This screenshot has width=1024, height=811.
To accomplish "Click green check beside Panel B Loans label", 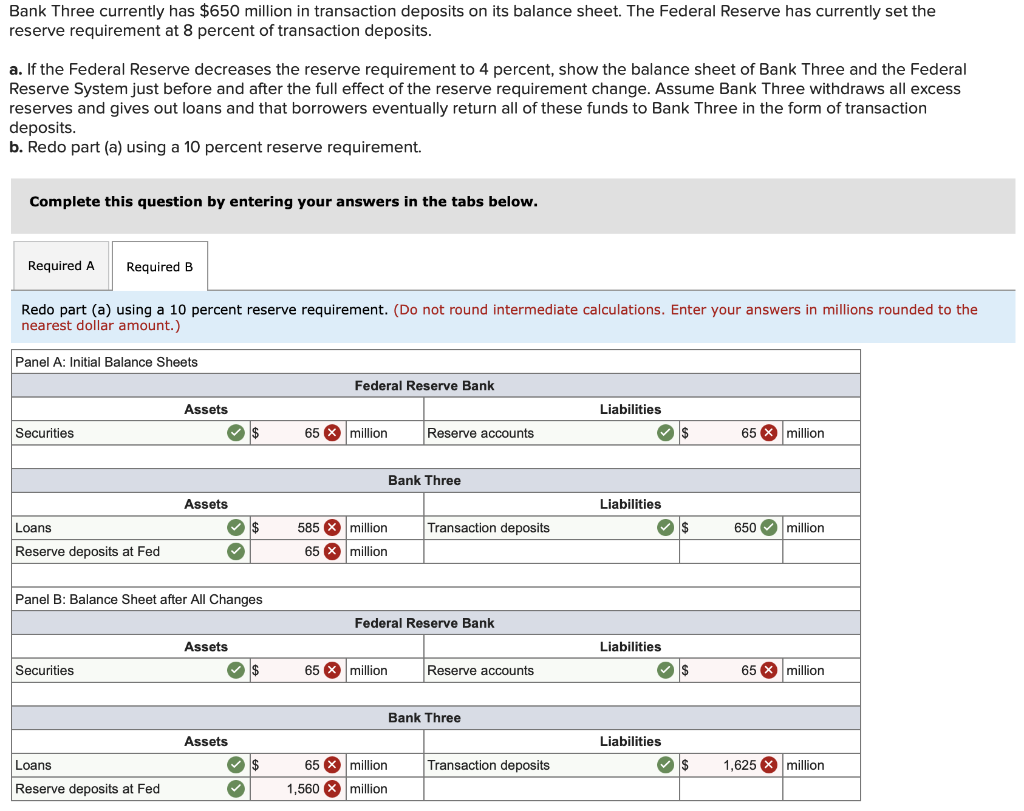I will click(x=236, y=765).
